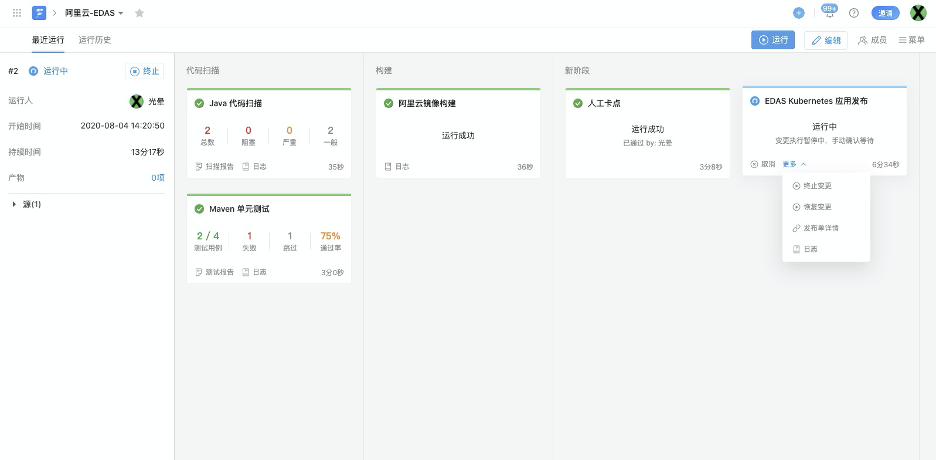Click the 0 阻塞 count in Java card
Screen dimensions: 936x460
click(x=248, y=130)
